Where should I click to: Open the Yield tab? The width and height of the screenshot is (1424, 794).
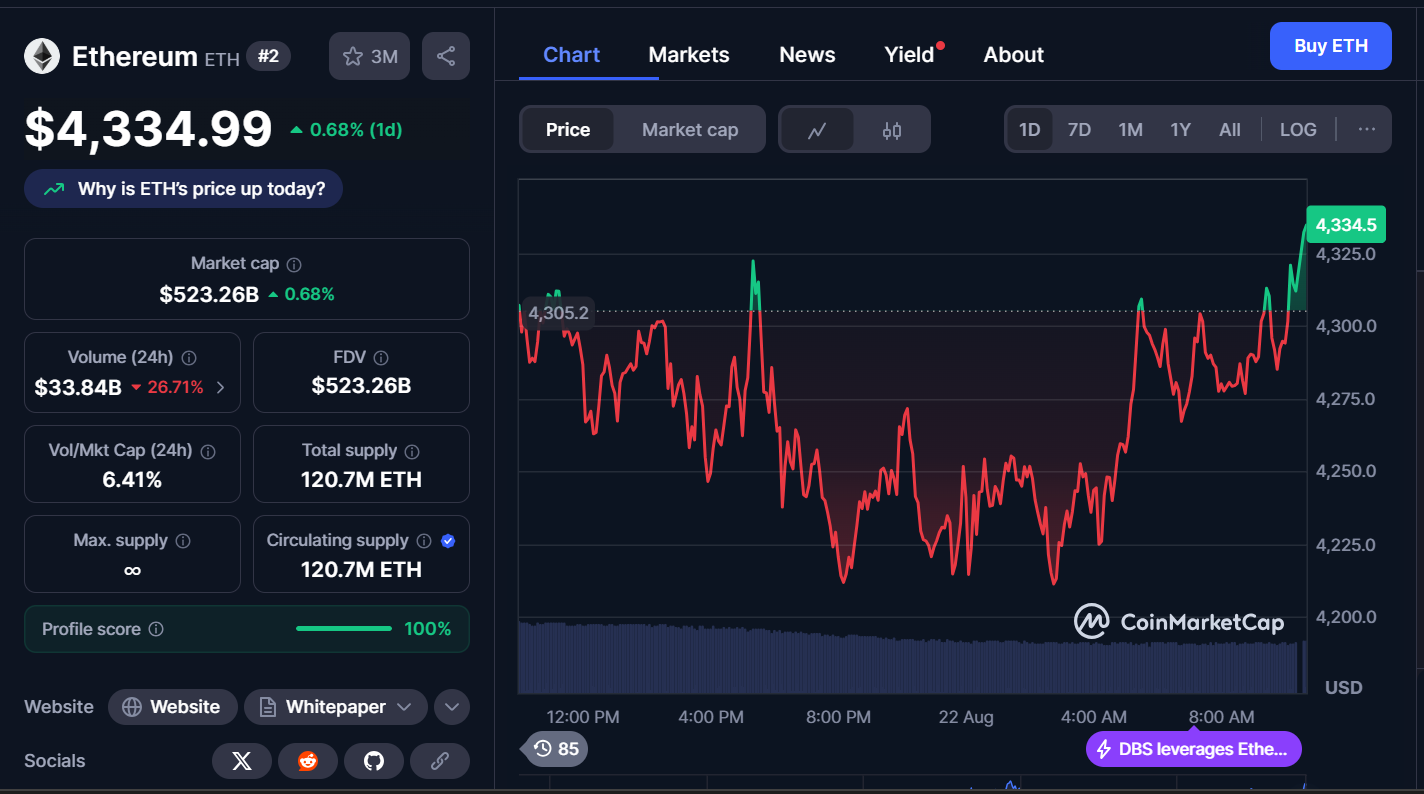pos(909,55)
